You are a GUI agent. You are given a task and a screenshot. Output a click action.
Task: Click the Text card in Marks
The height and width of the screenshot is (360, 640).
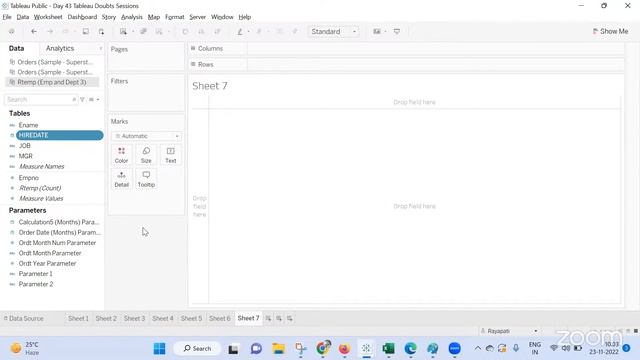pos(171,155)
